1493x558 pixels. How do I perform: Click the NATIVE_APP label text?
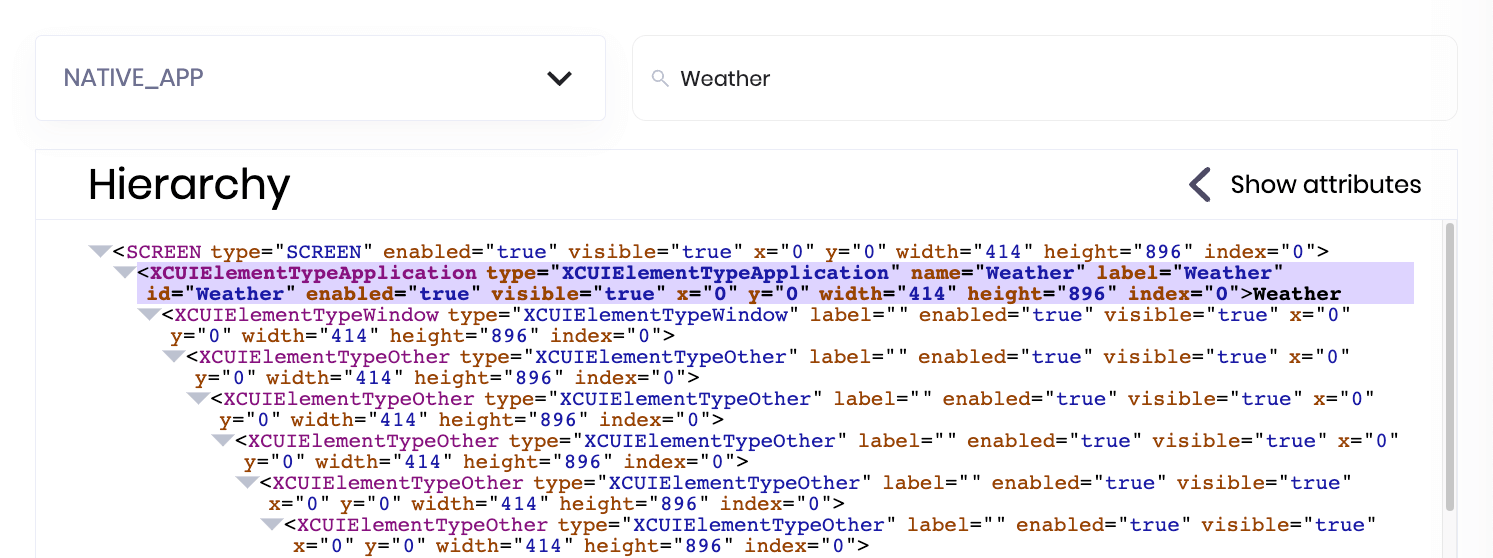pyautogui.click(x=134, y=78)
